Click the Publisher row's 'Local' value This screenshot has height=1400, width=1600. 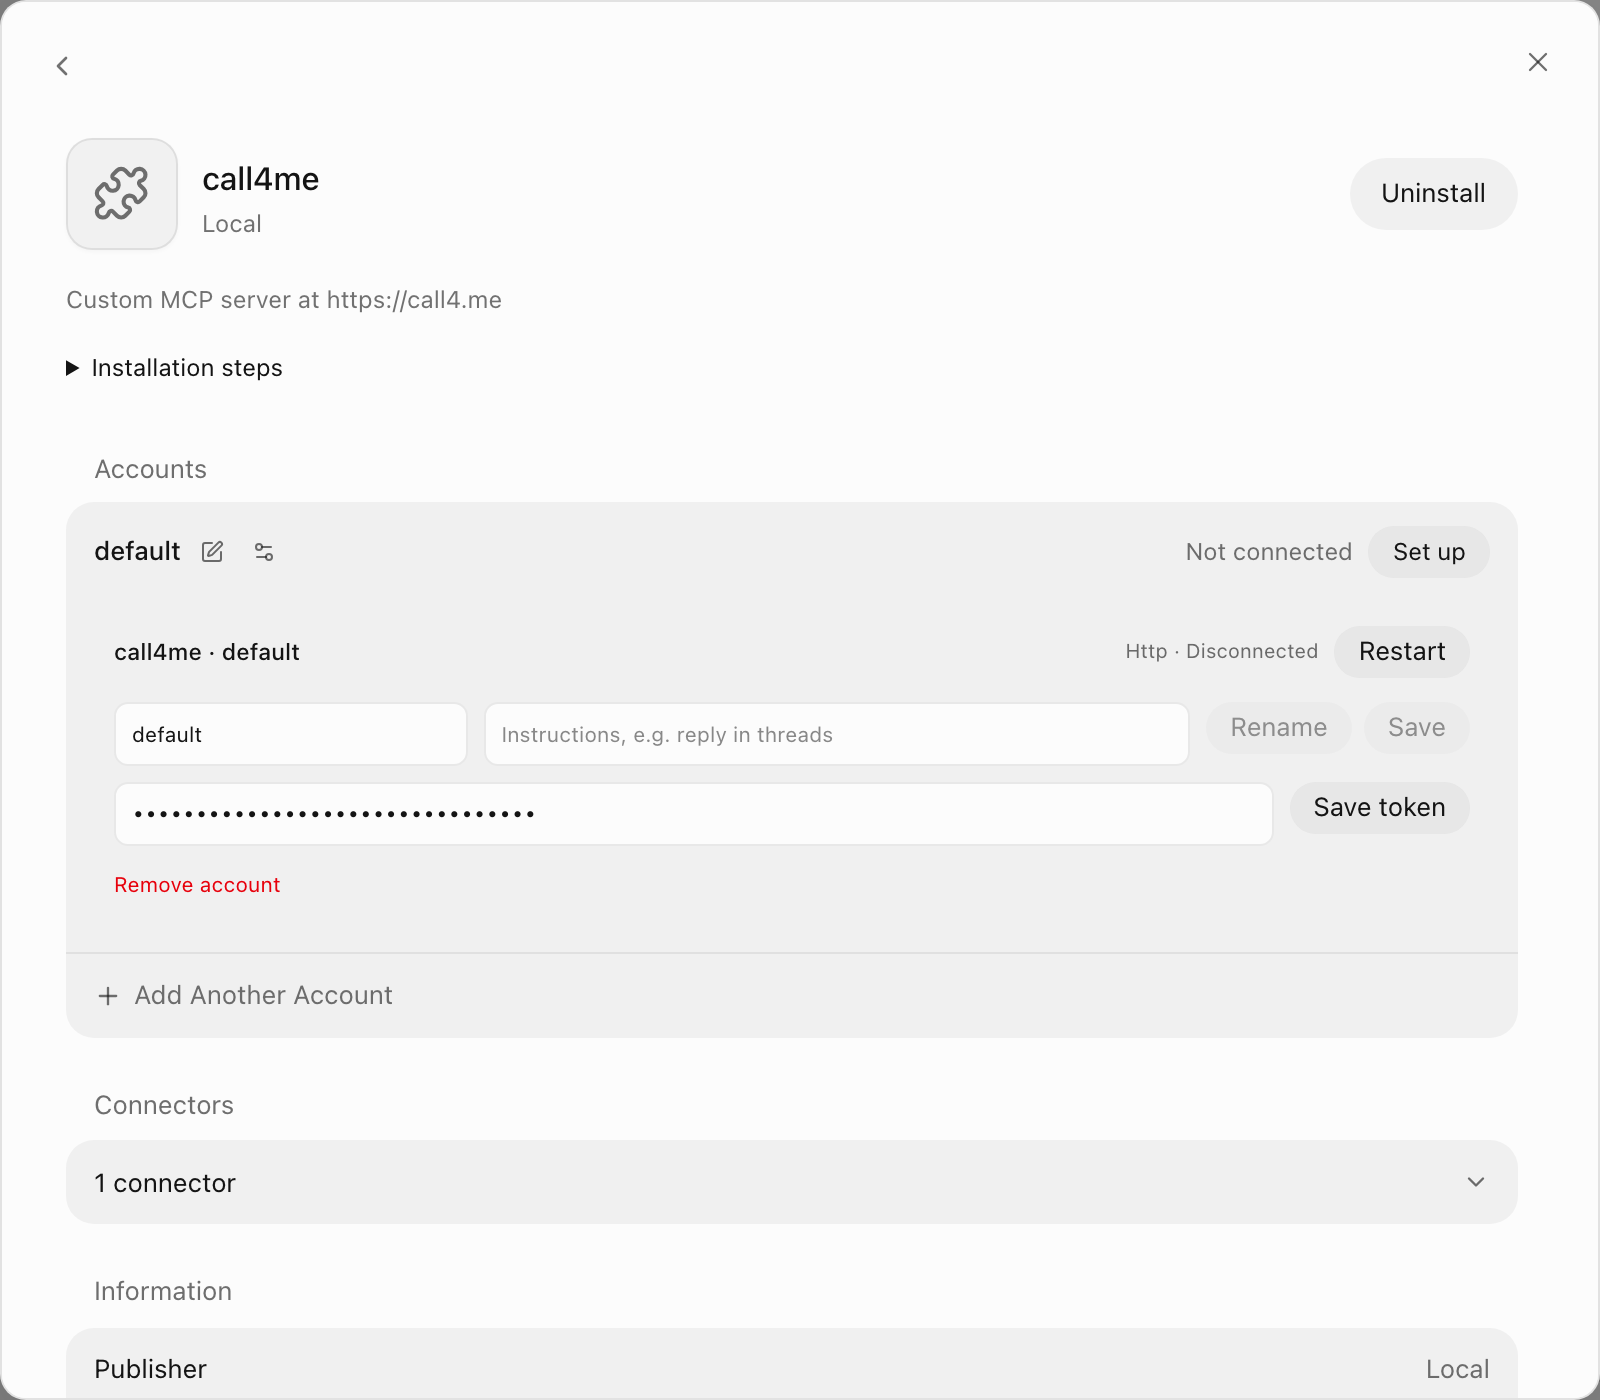[x=1457, y=1369]
